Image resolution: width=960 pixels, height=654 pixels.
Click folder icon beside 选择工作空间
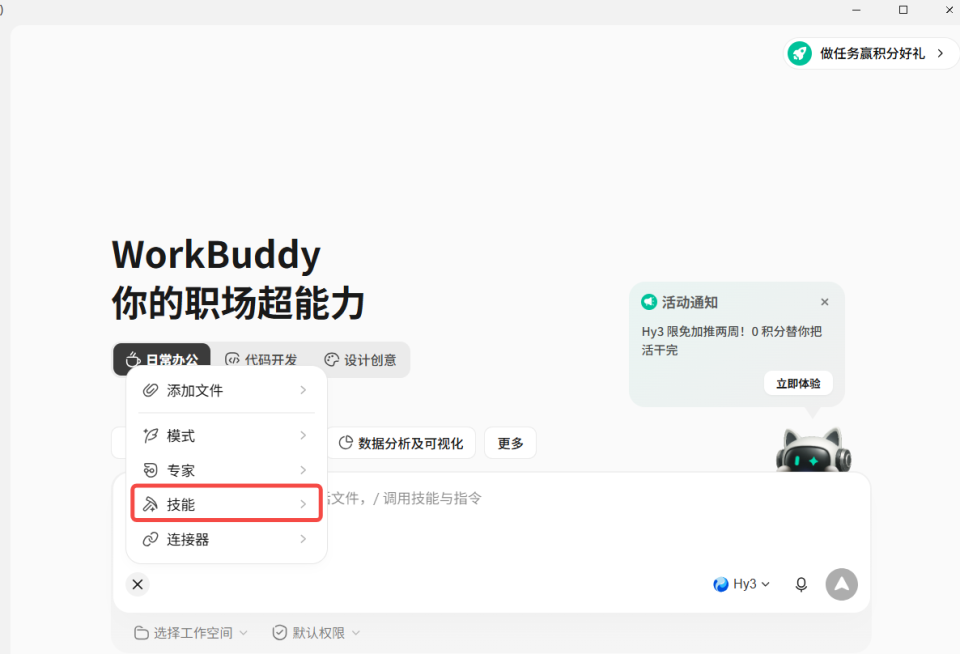[x=141, y=633]
